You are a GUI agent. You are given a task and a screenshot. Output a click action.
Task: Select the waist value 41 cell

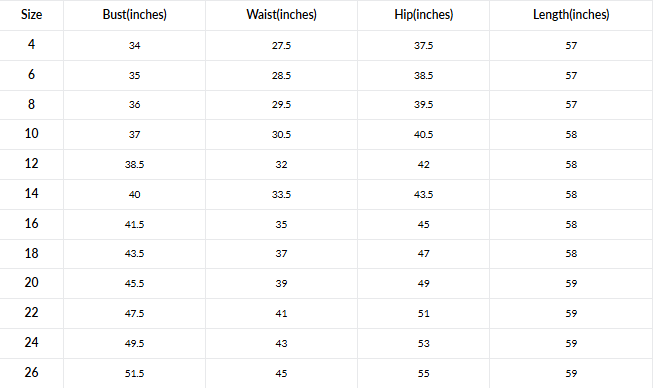tap(282, 313)
